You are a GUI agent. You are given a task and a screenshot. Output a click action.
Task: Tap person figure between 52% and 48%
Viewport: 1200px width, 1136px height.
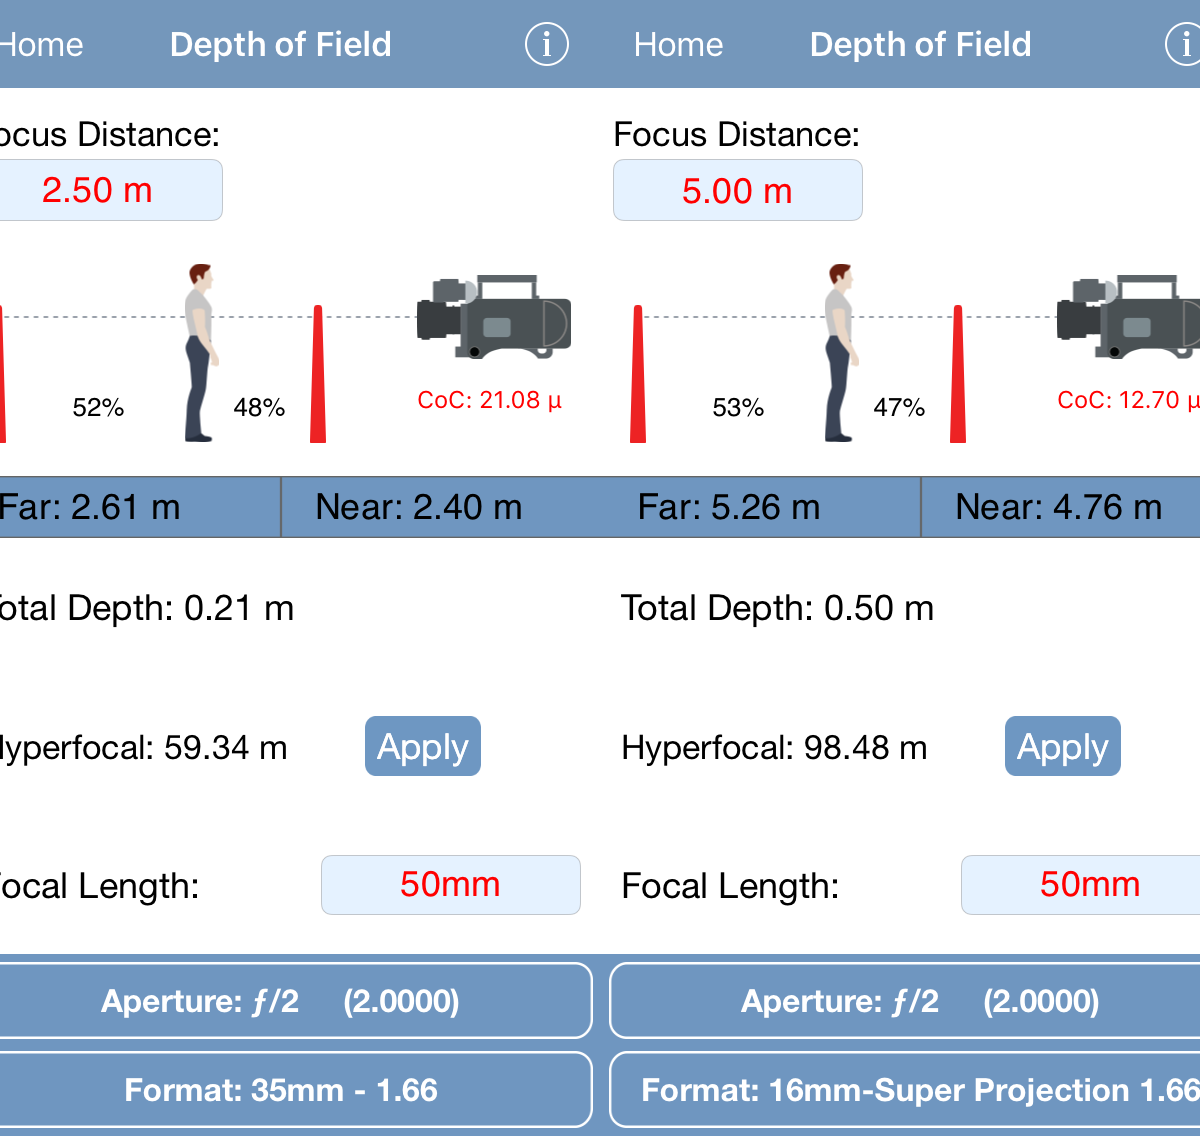(201, 352)
